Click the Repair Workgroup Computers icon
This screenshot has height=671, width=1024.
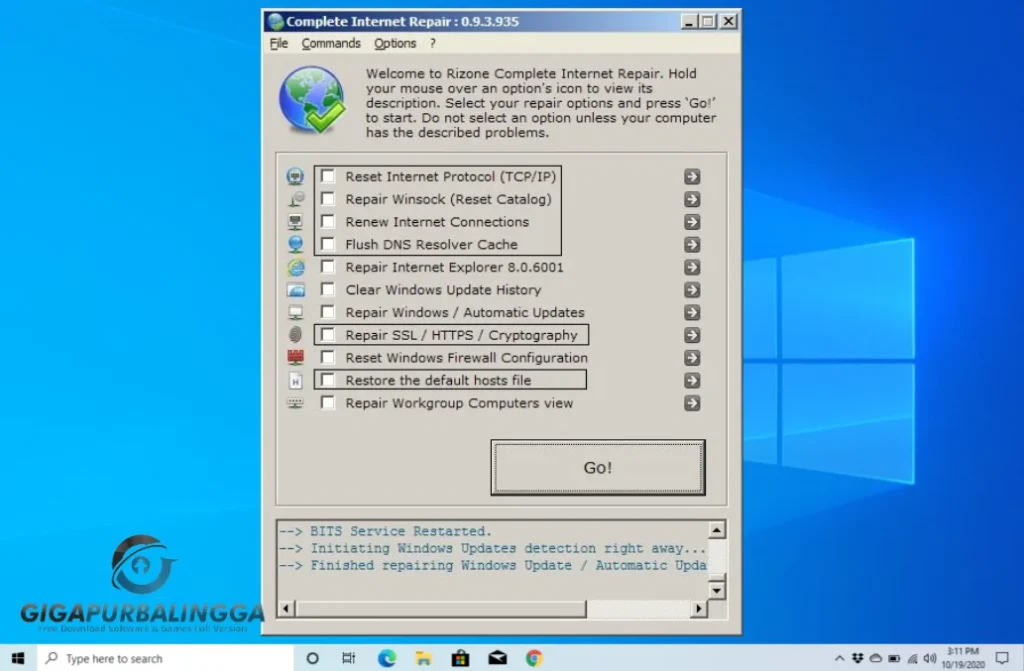295,402
